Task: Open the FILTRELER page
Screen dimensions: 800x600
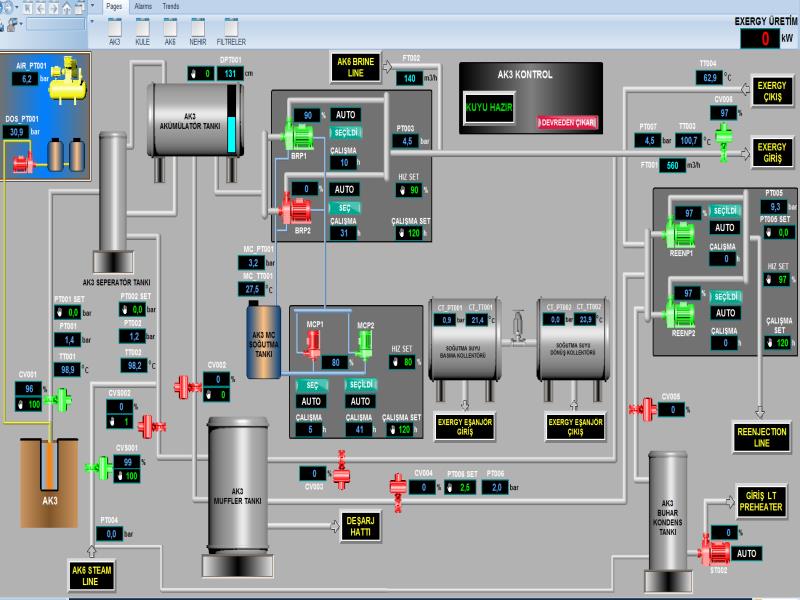Action: (231, 32)
